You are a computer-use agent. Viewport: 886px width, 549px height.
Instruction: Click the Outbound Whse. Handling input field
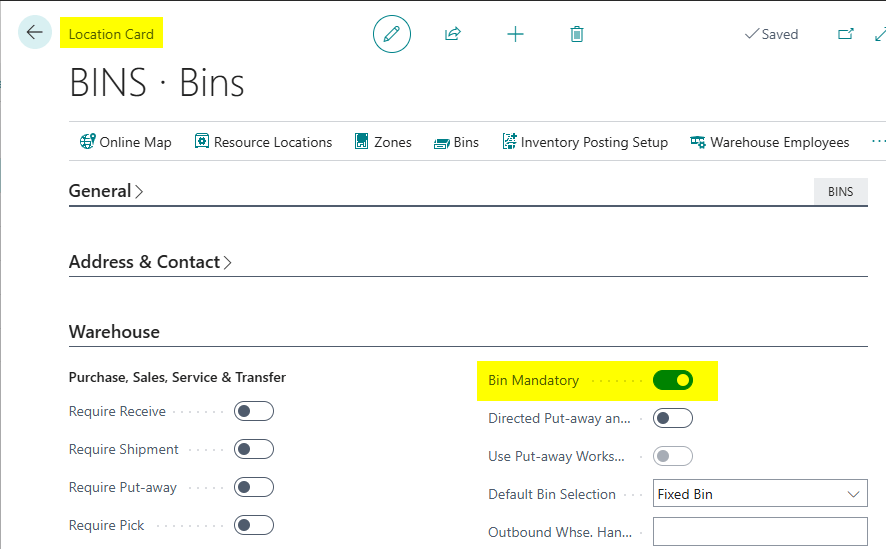[760, 532]
